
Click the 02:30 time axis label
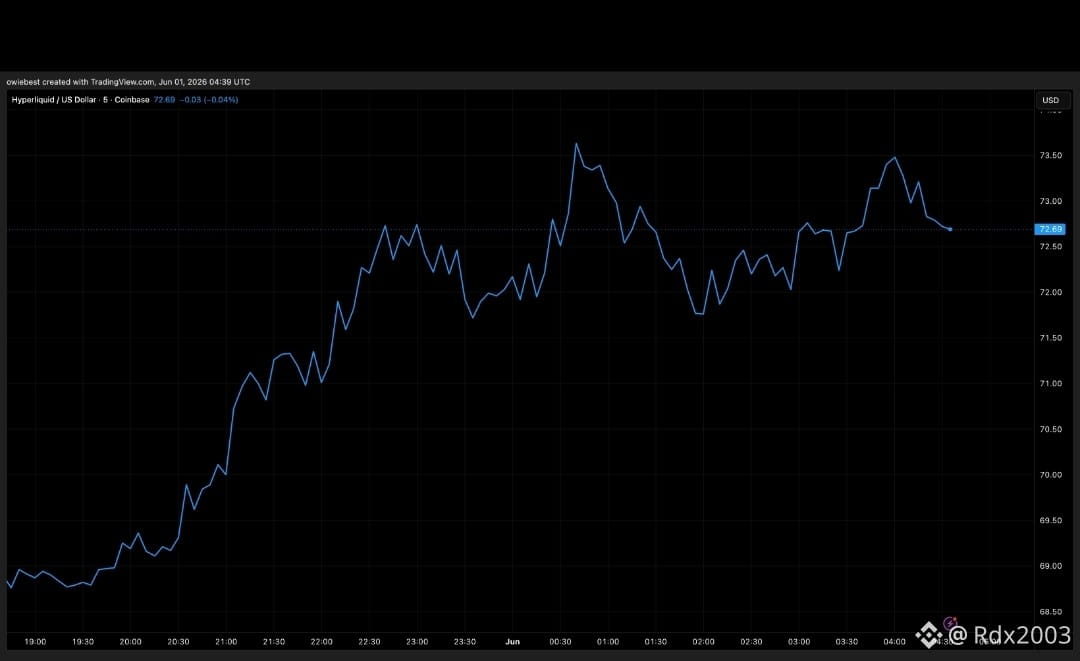coord(751,642)
